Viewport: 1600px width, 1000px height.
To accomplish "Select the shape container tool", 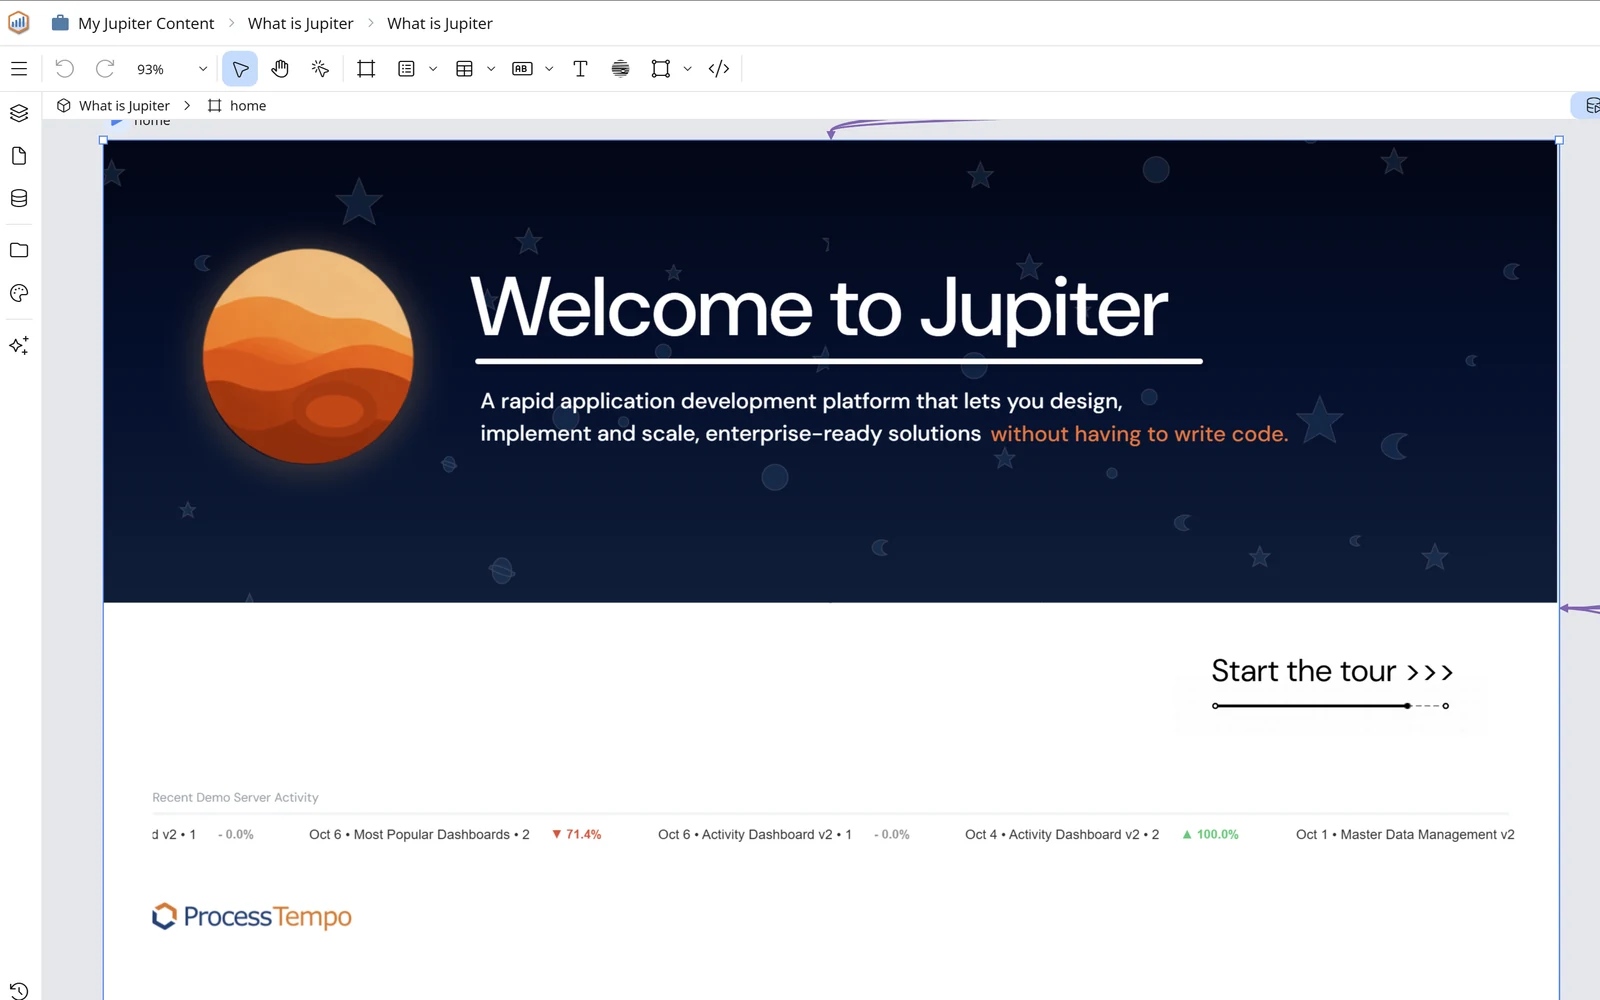I will tap(660, 69).
